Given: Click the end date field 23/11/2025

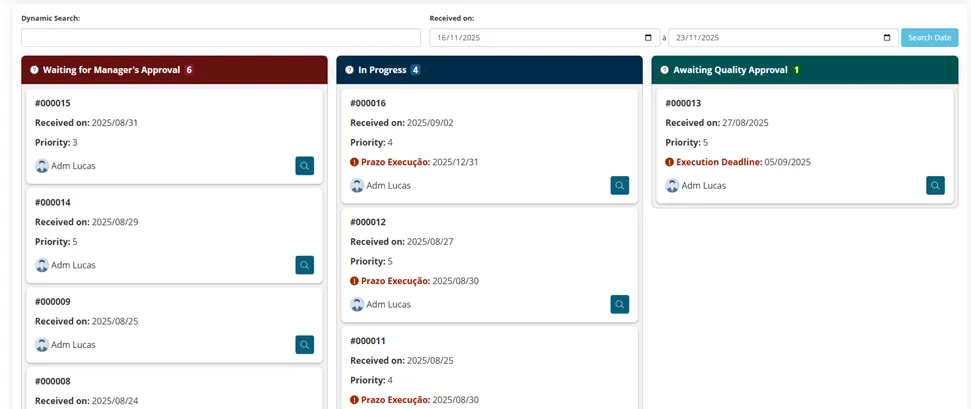Looking at the screenshot, I should 783,38.
